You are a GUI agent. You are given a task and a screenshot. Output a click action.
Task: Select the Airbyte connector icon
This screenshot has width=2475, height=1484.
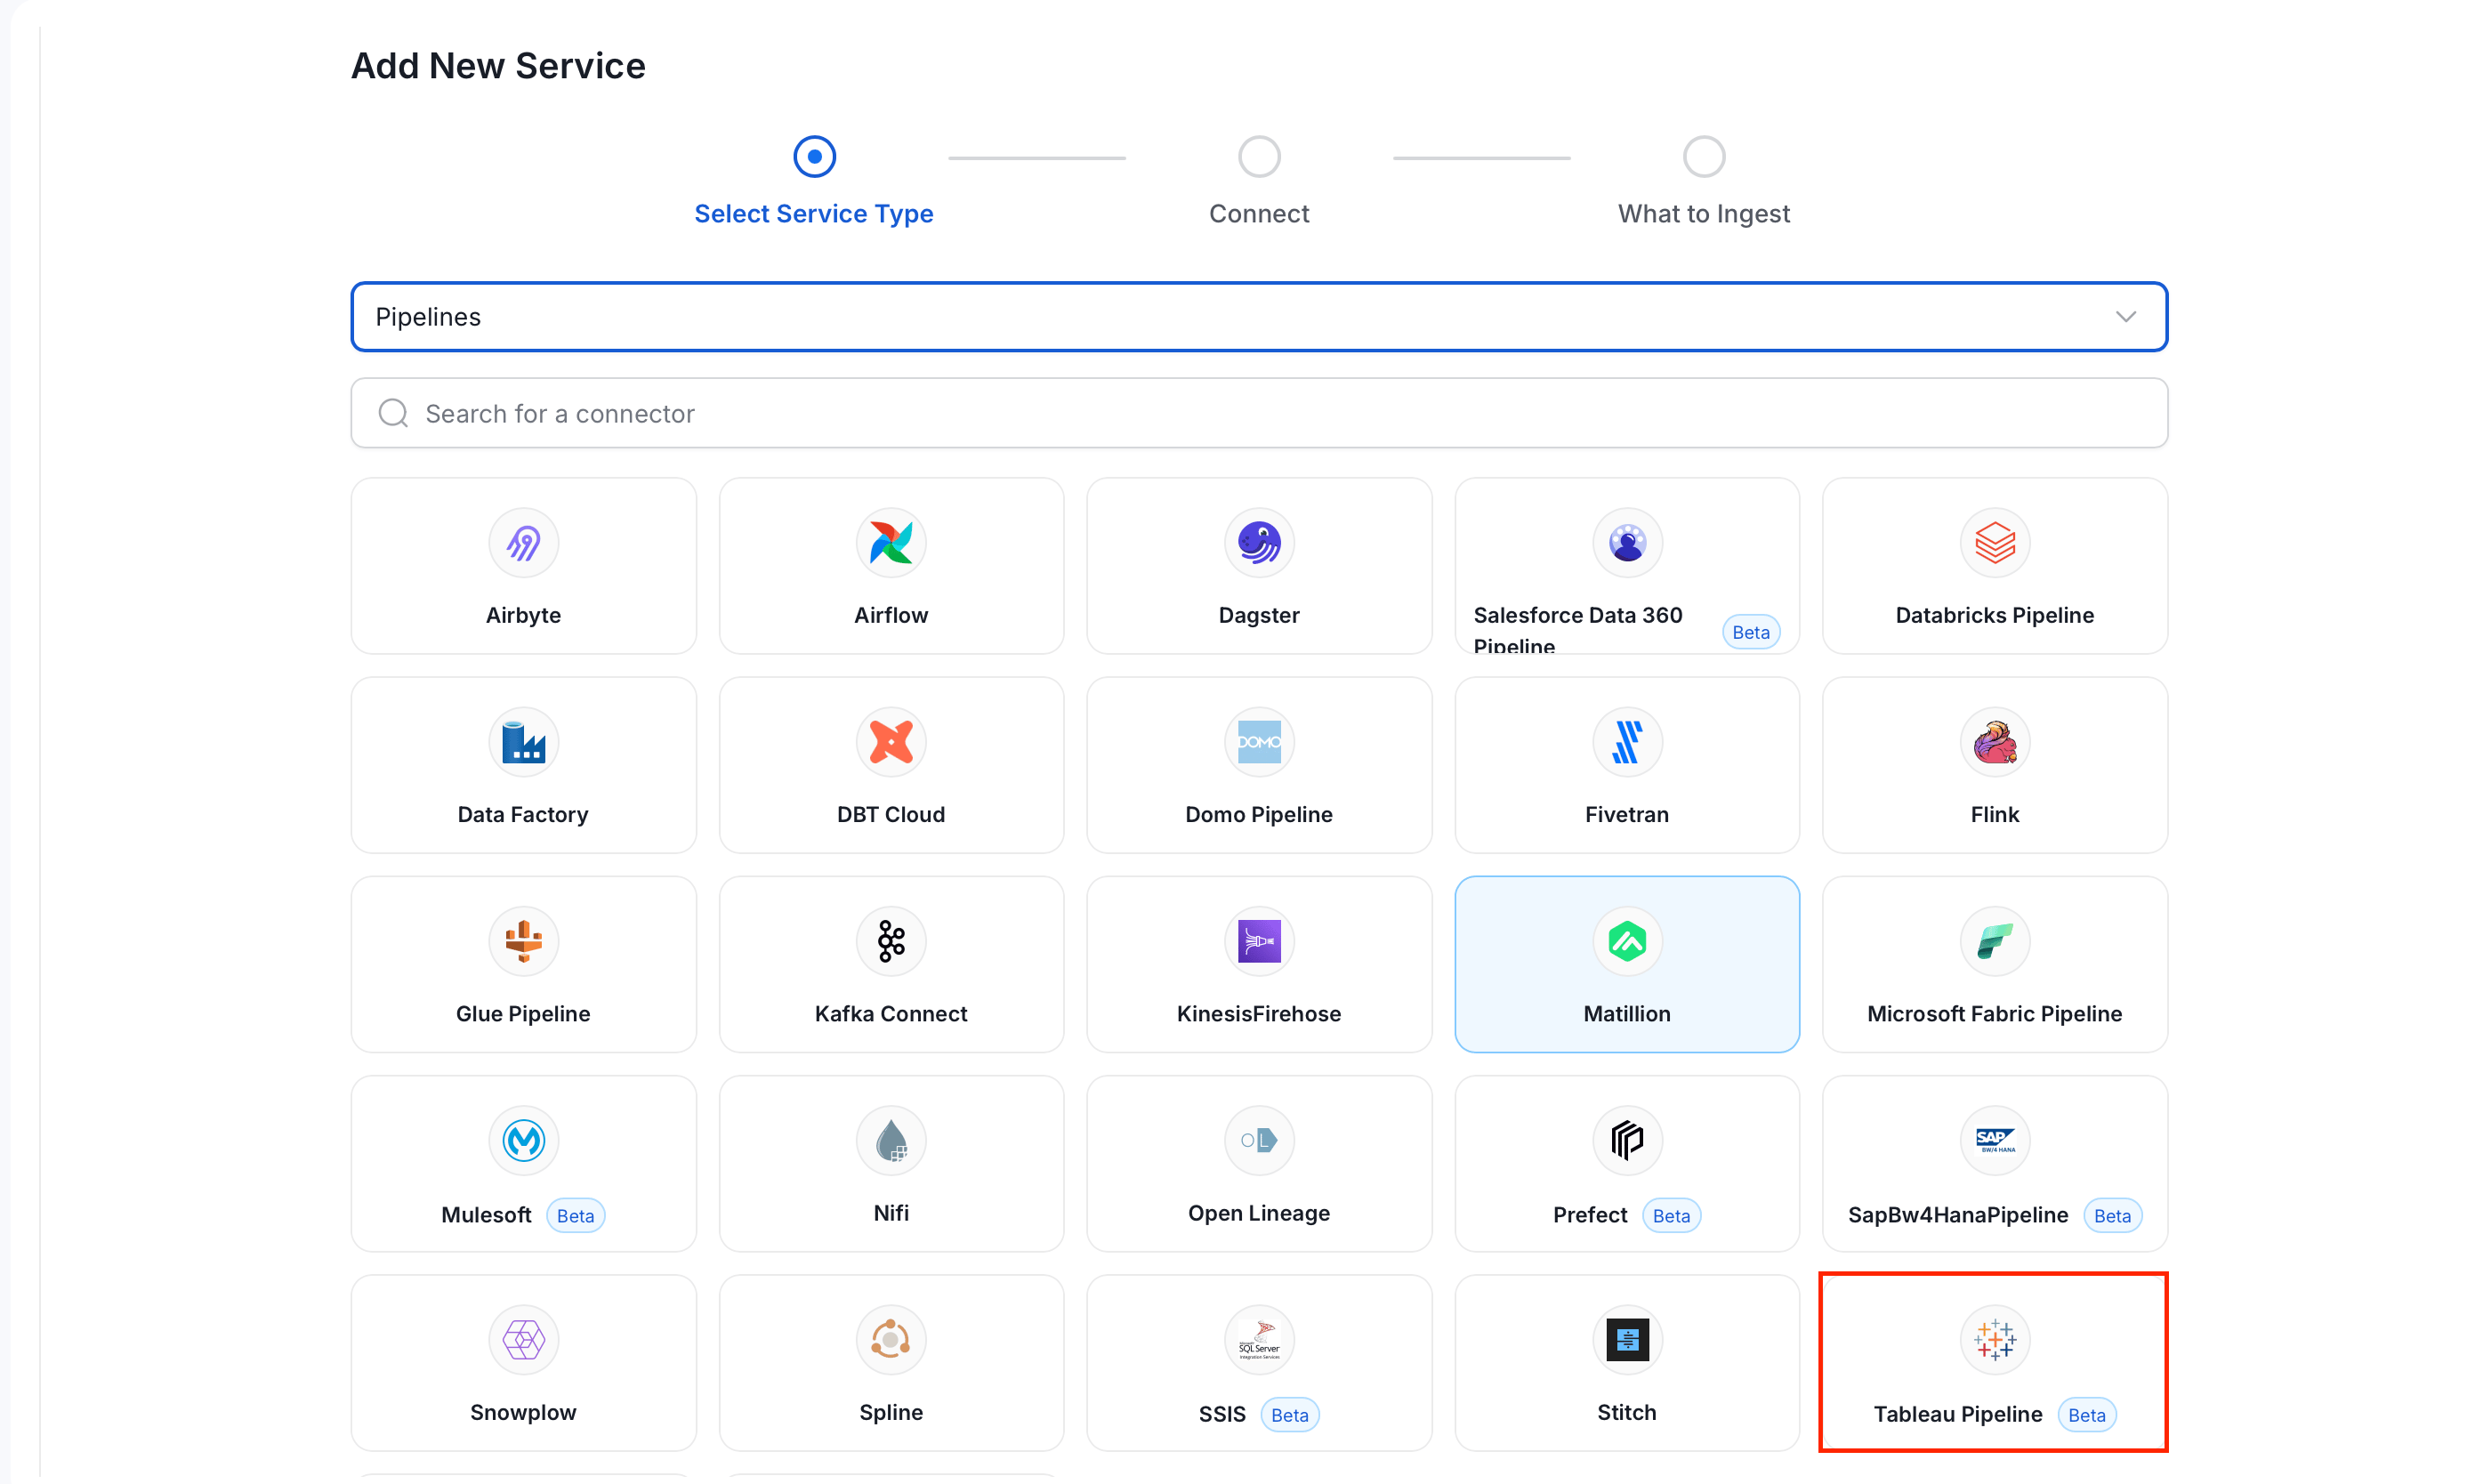523,543
